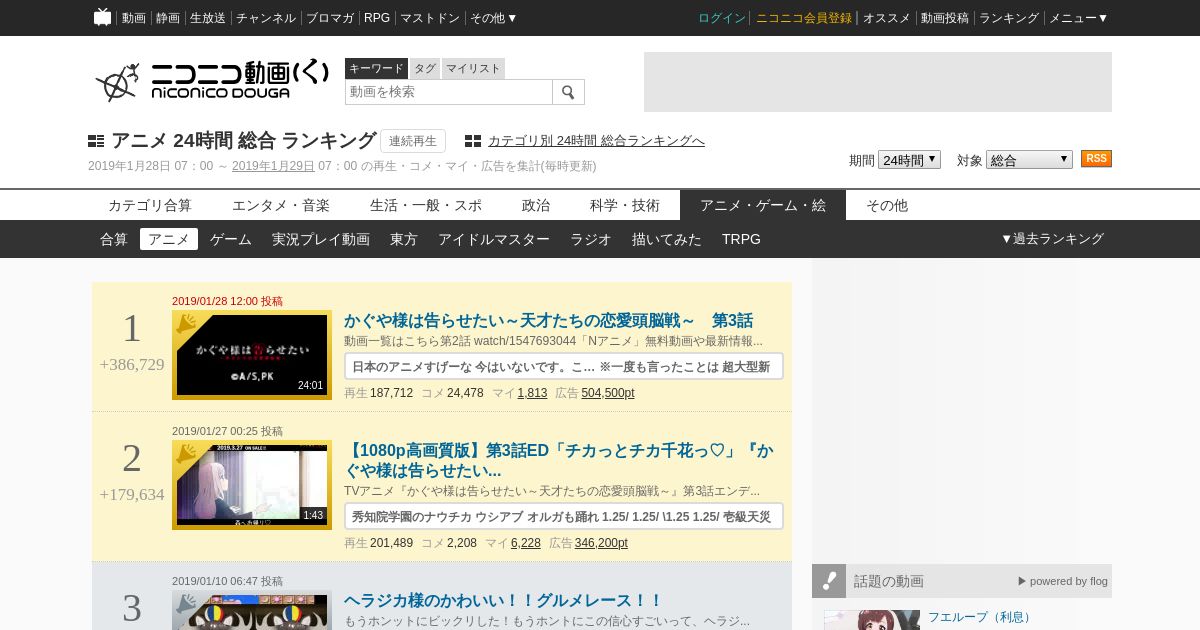Click the ログイン link
The image size is (1200, 630).
(x=721, y=18)
